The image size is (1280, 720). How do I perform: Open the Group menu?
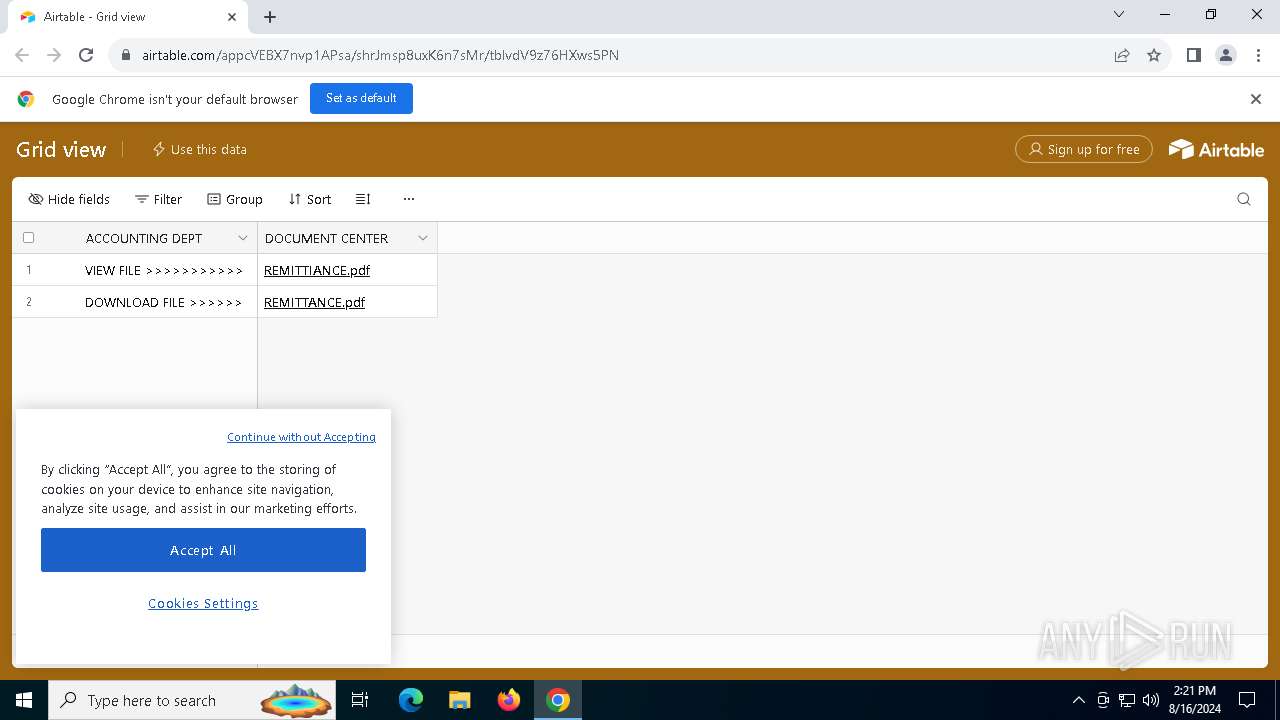click(235, 199)
